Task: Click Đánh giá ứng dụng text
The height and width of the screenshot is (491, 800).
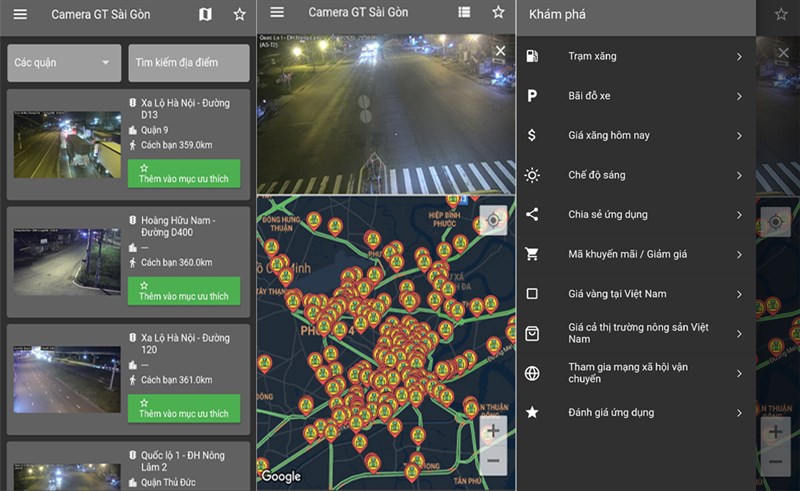Action: point(611,412)
